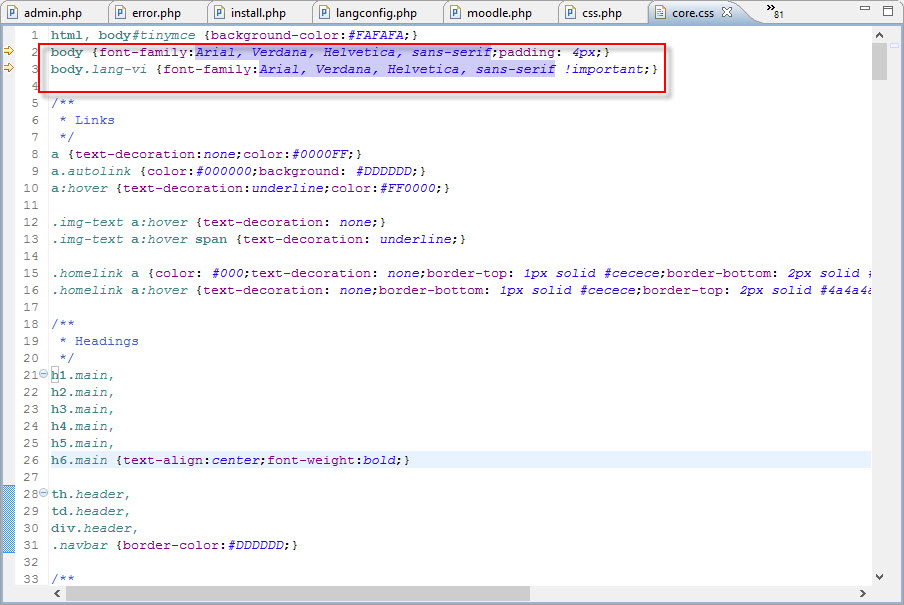Open the install.php editor tab

258,13
